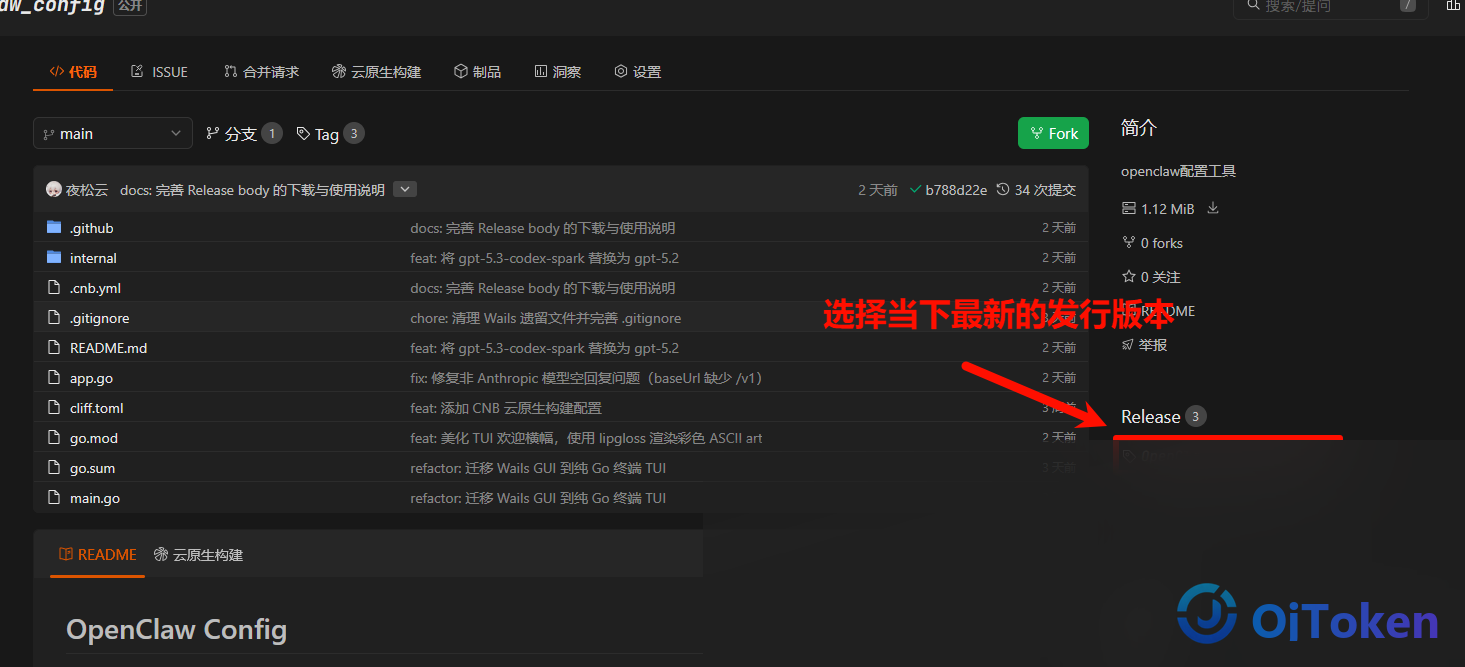Open the Tag list link

click(330, 134)
